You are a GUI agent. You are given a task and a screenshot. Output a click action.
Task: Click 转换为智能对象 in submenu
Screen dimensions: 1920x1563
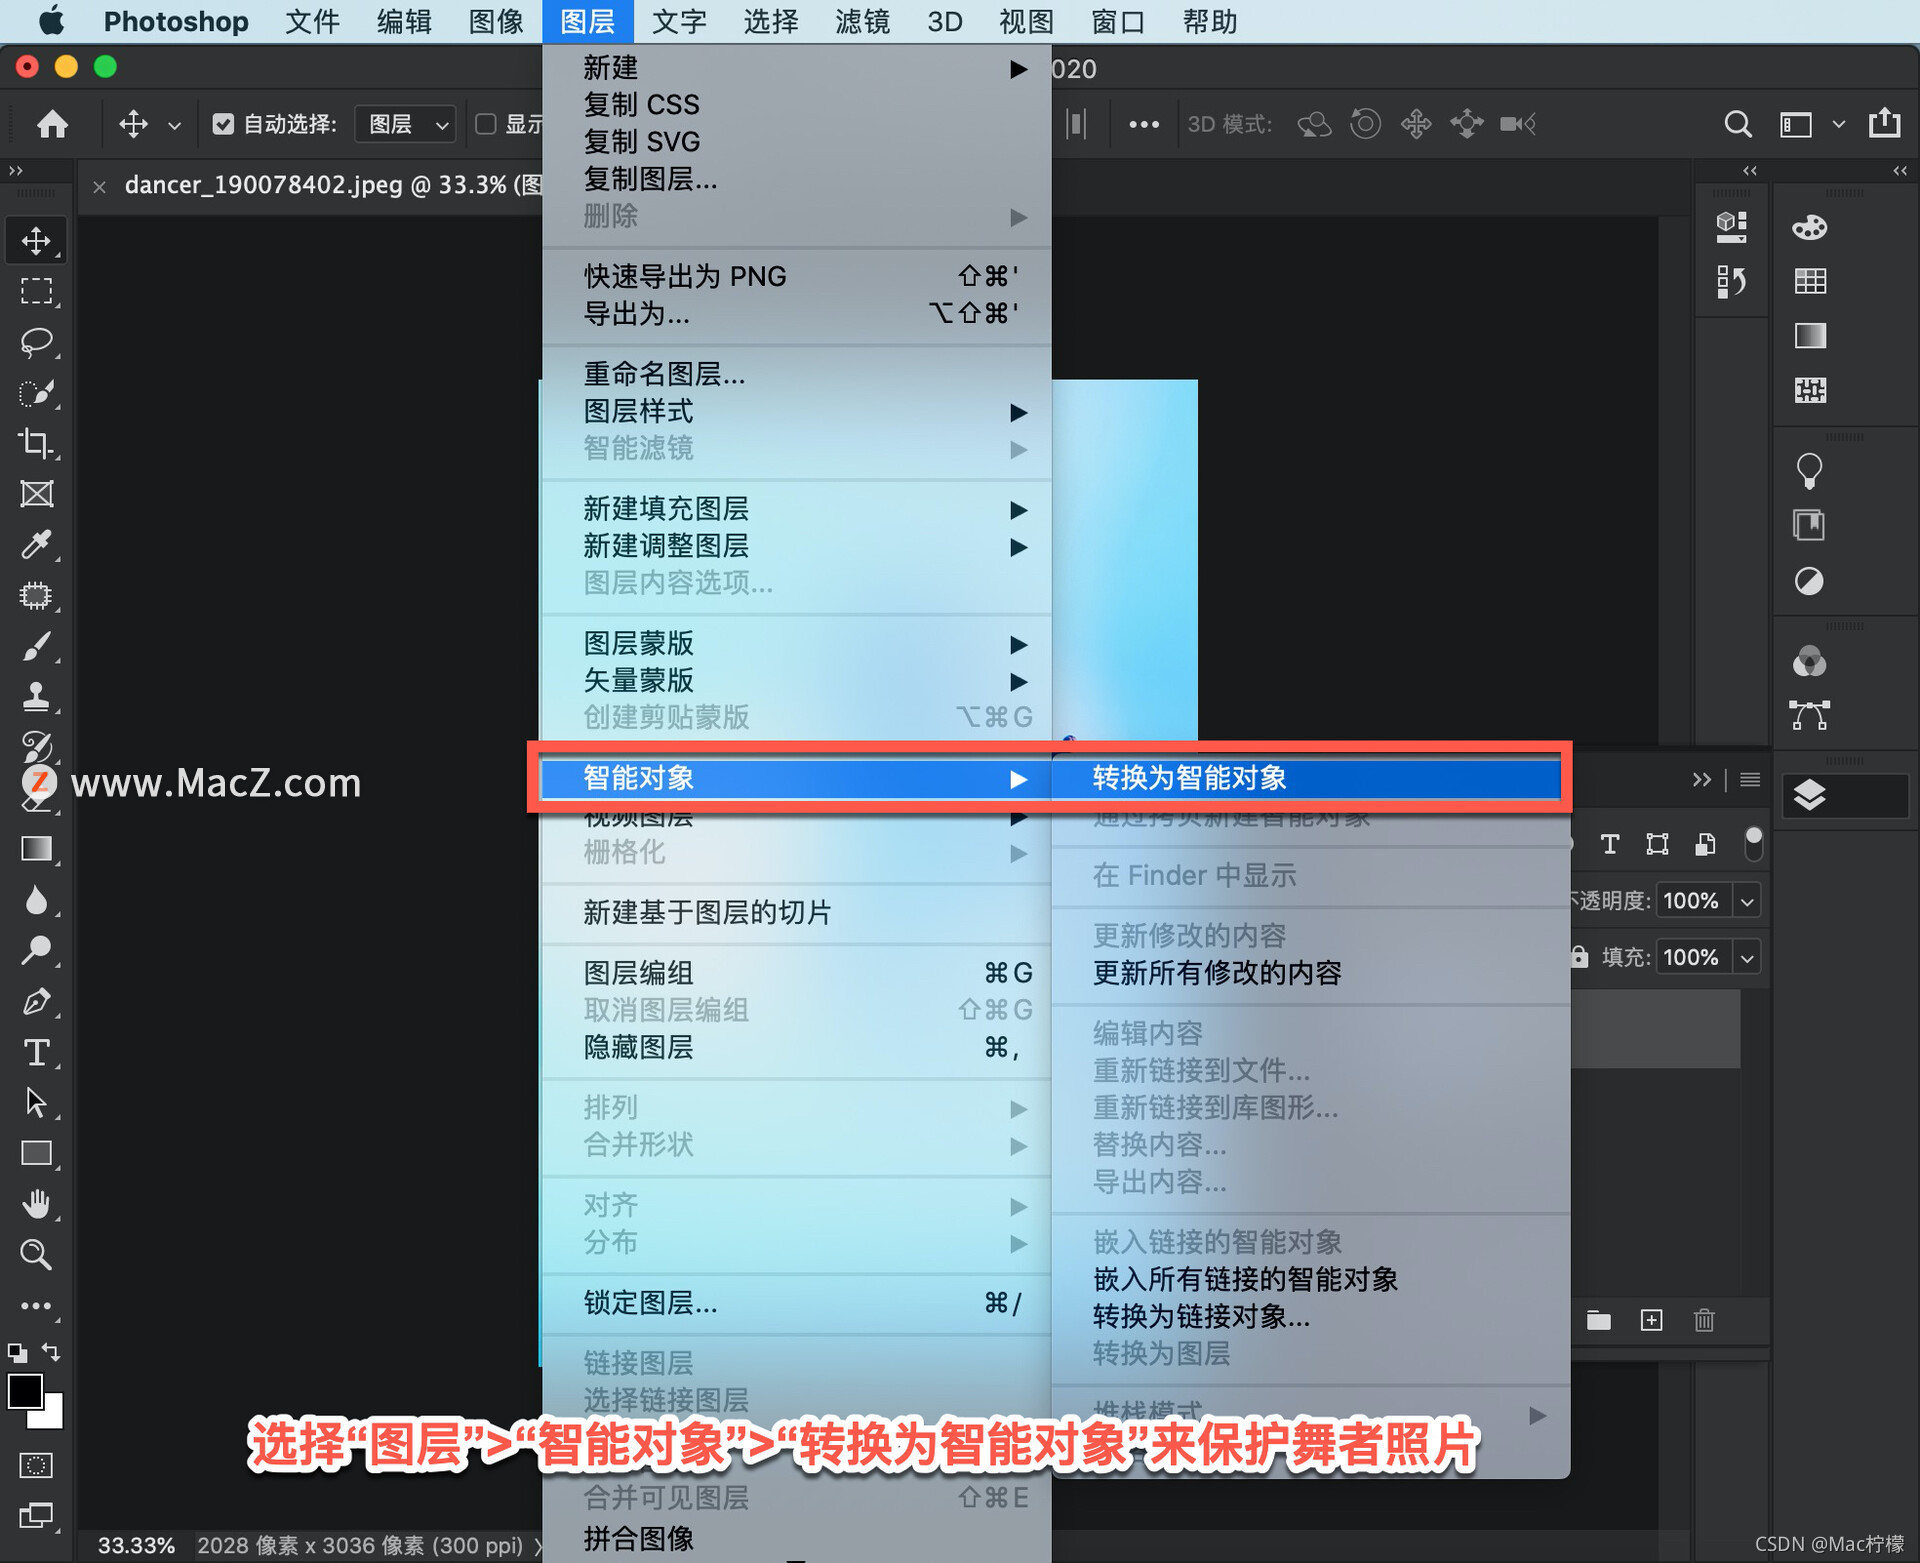click(x=1189, y=778)
